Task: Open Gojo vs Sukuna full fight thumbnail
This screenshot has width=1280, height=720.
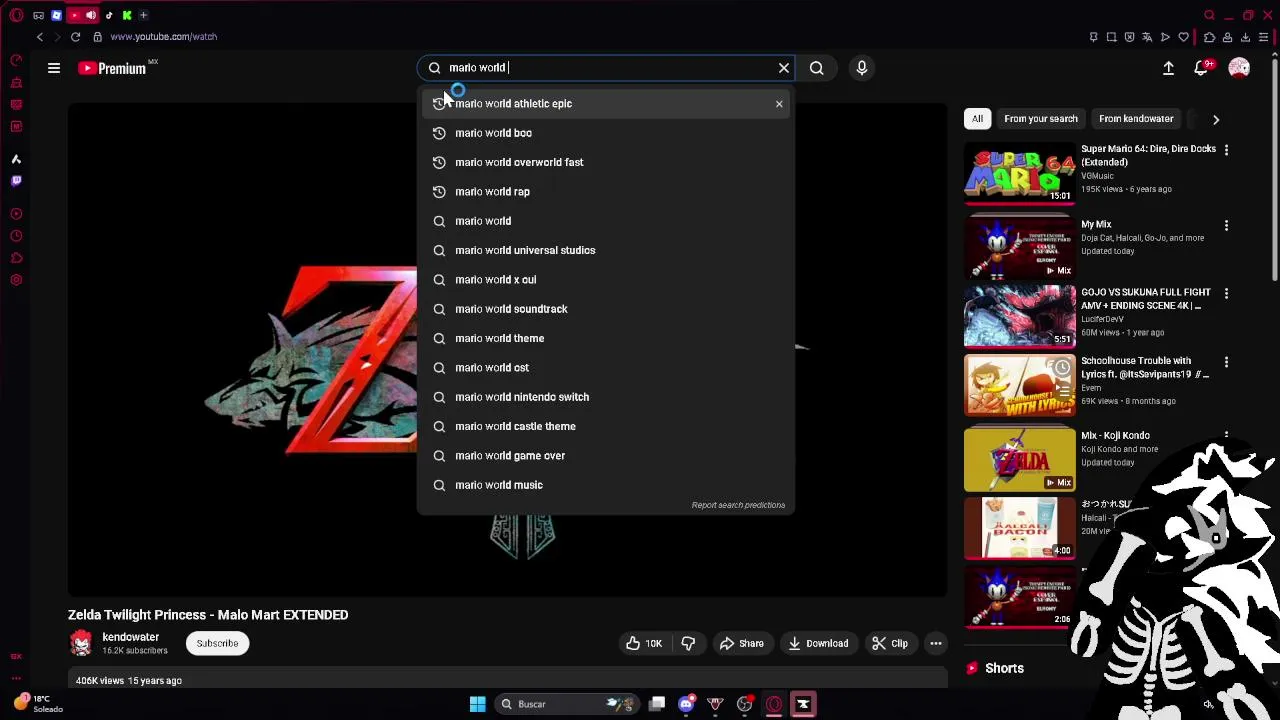Action: pos(1019,316)
